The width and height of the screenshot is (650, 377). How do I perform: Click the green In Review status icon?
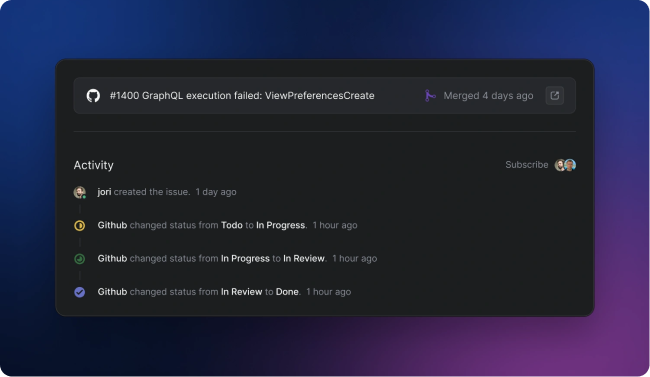[80, 259]
